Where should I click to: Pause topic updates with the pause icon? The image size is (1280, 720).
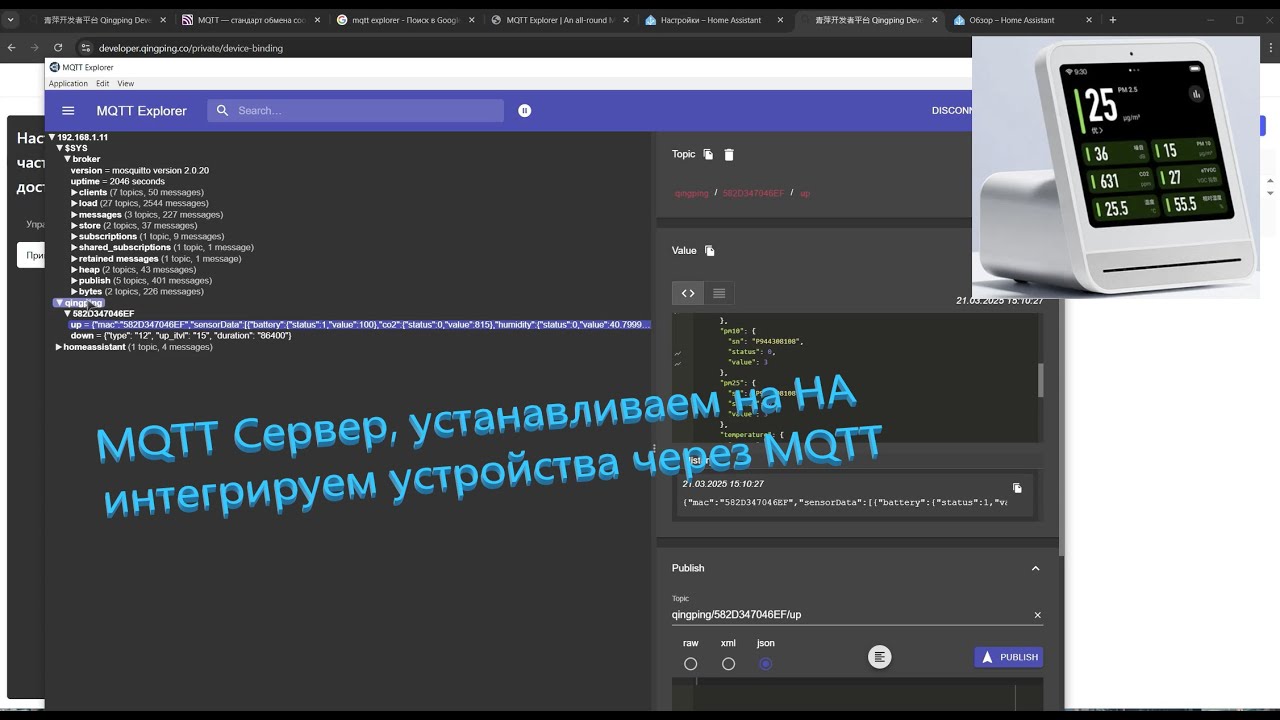click(525, 111)
